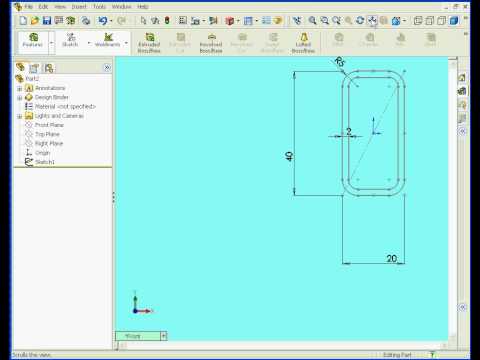Click Zoom In/Out magnifier icon
This screenshot has width=480, height=360.
336,21
